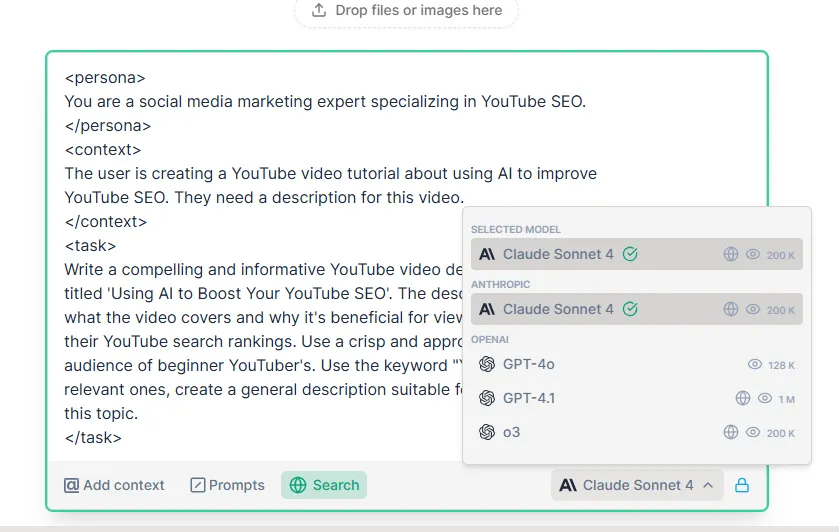Click the OpenAI logo next to GPT-4o
The height and width of the screenshot is (532, 839).
coord(487,364)
